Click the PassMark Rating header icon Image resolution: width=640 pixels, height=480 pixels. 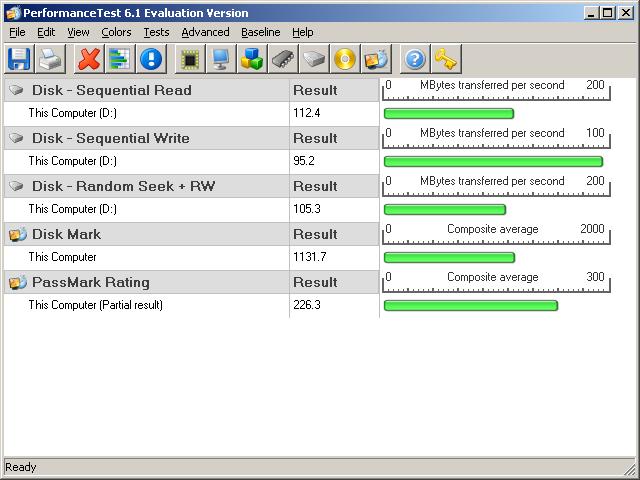(x=18, y=282)
